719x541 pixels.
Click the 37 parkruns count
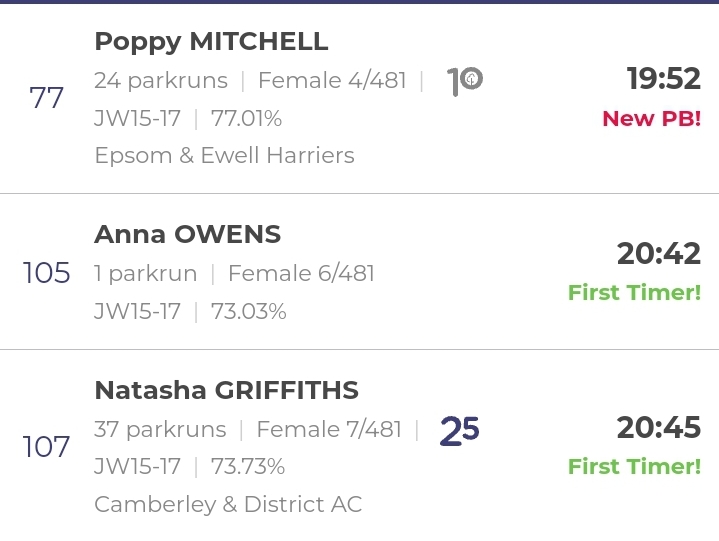pyautogui.click(x=160, y=430)
